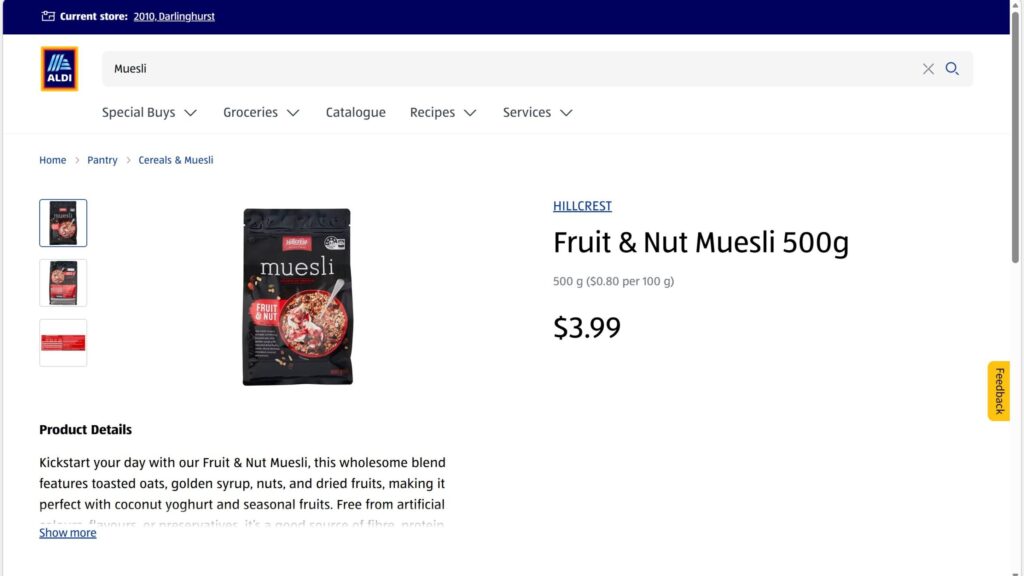This screenshot has width=1024, height=576.
Task: Click the store icon in top bar
Action: 48,16
